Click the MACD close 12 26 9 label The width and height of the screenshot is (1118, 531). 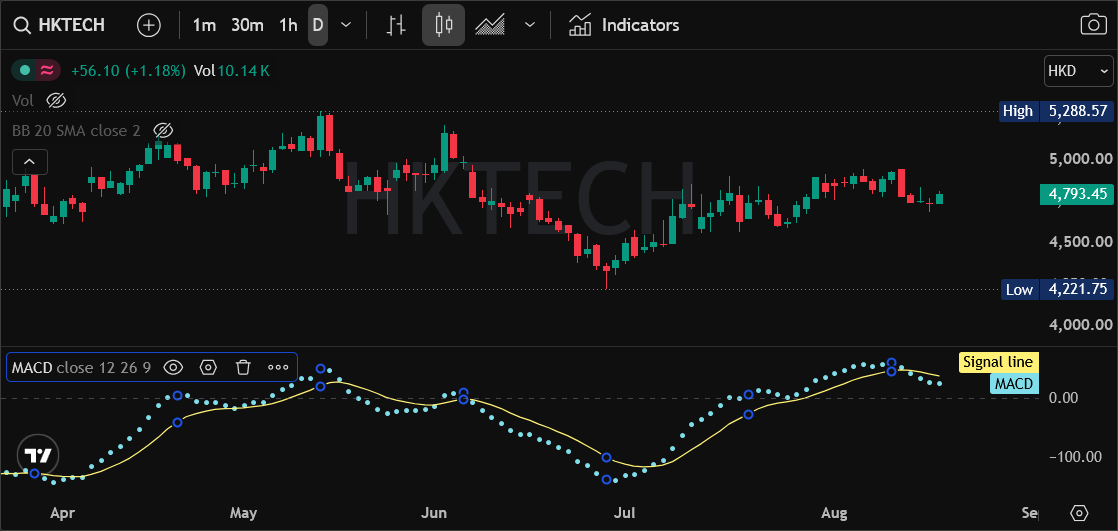(82, 367)
